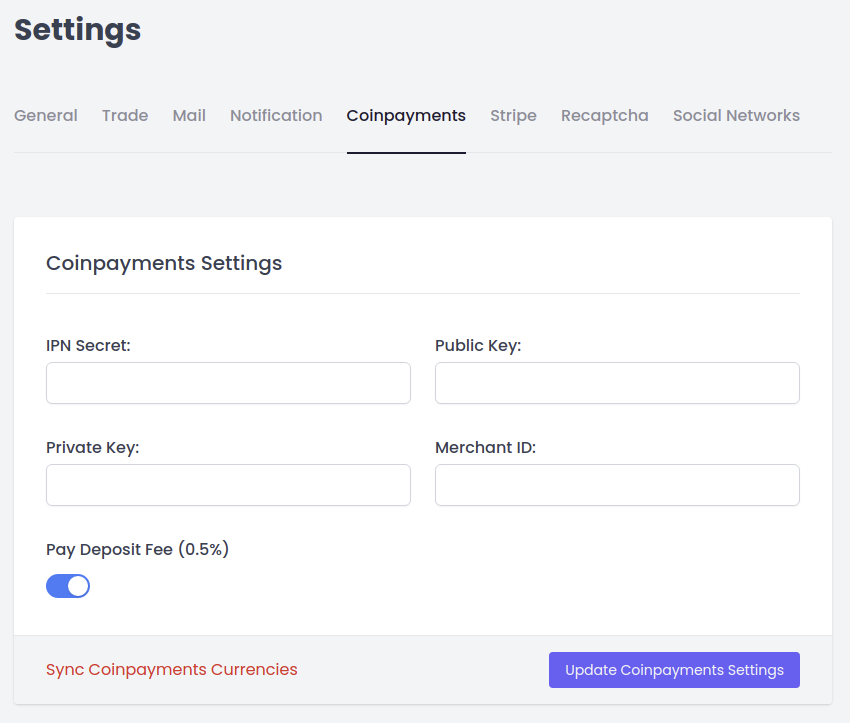Click the IPN Secret label text
This screenshot has height=723, width=850.
89,346
